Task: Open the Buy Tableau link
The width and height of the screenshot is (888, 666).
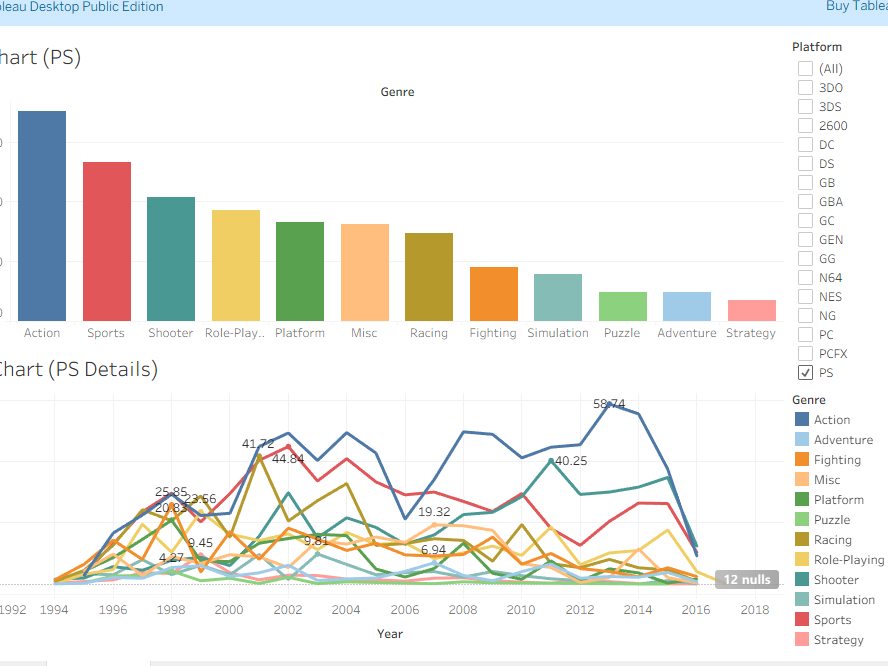Action: click(x=856, y=7)
